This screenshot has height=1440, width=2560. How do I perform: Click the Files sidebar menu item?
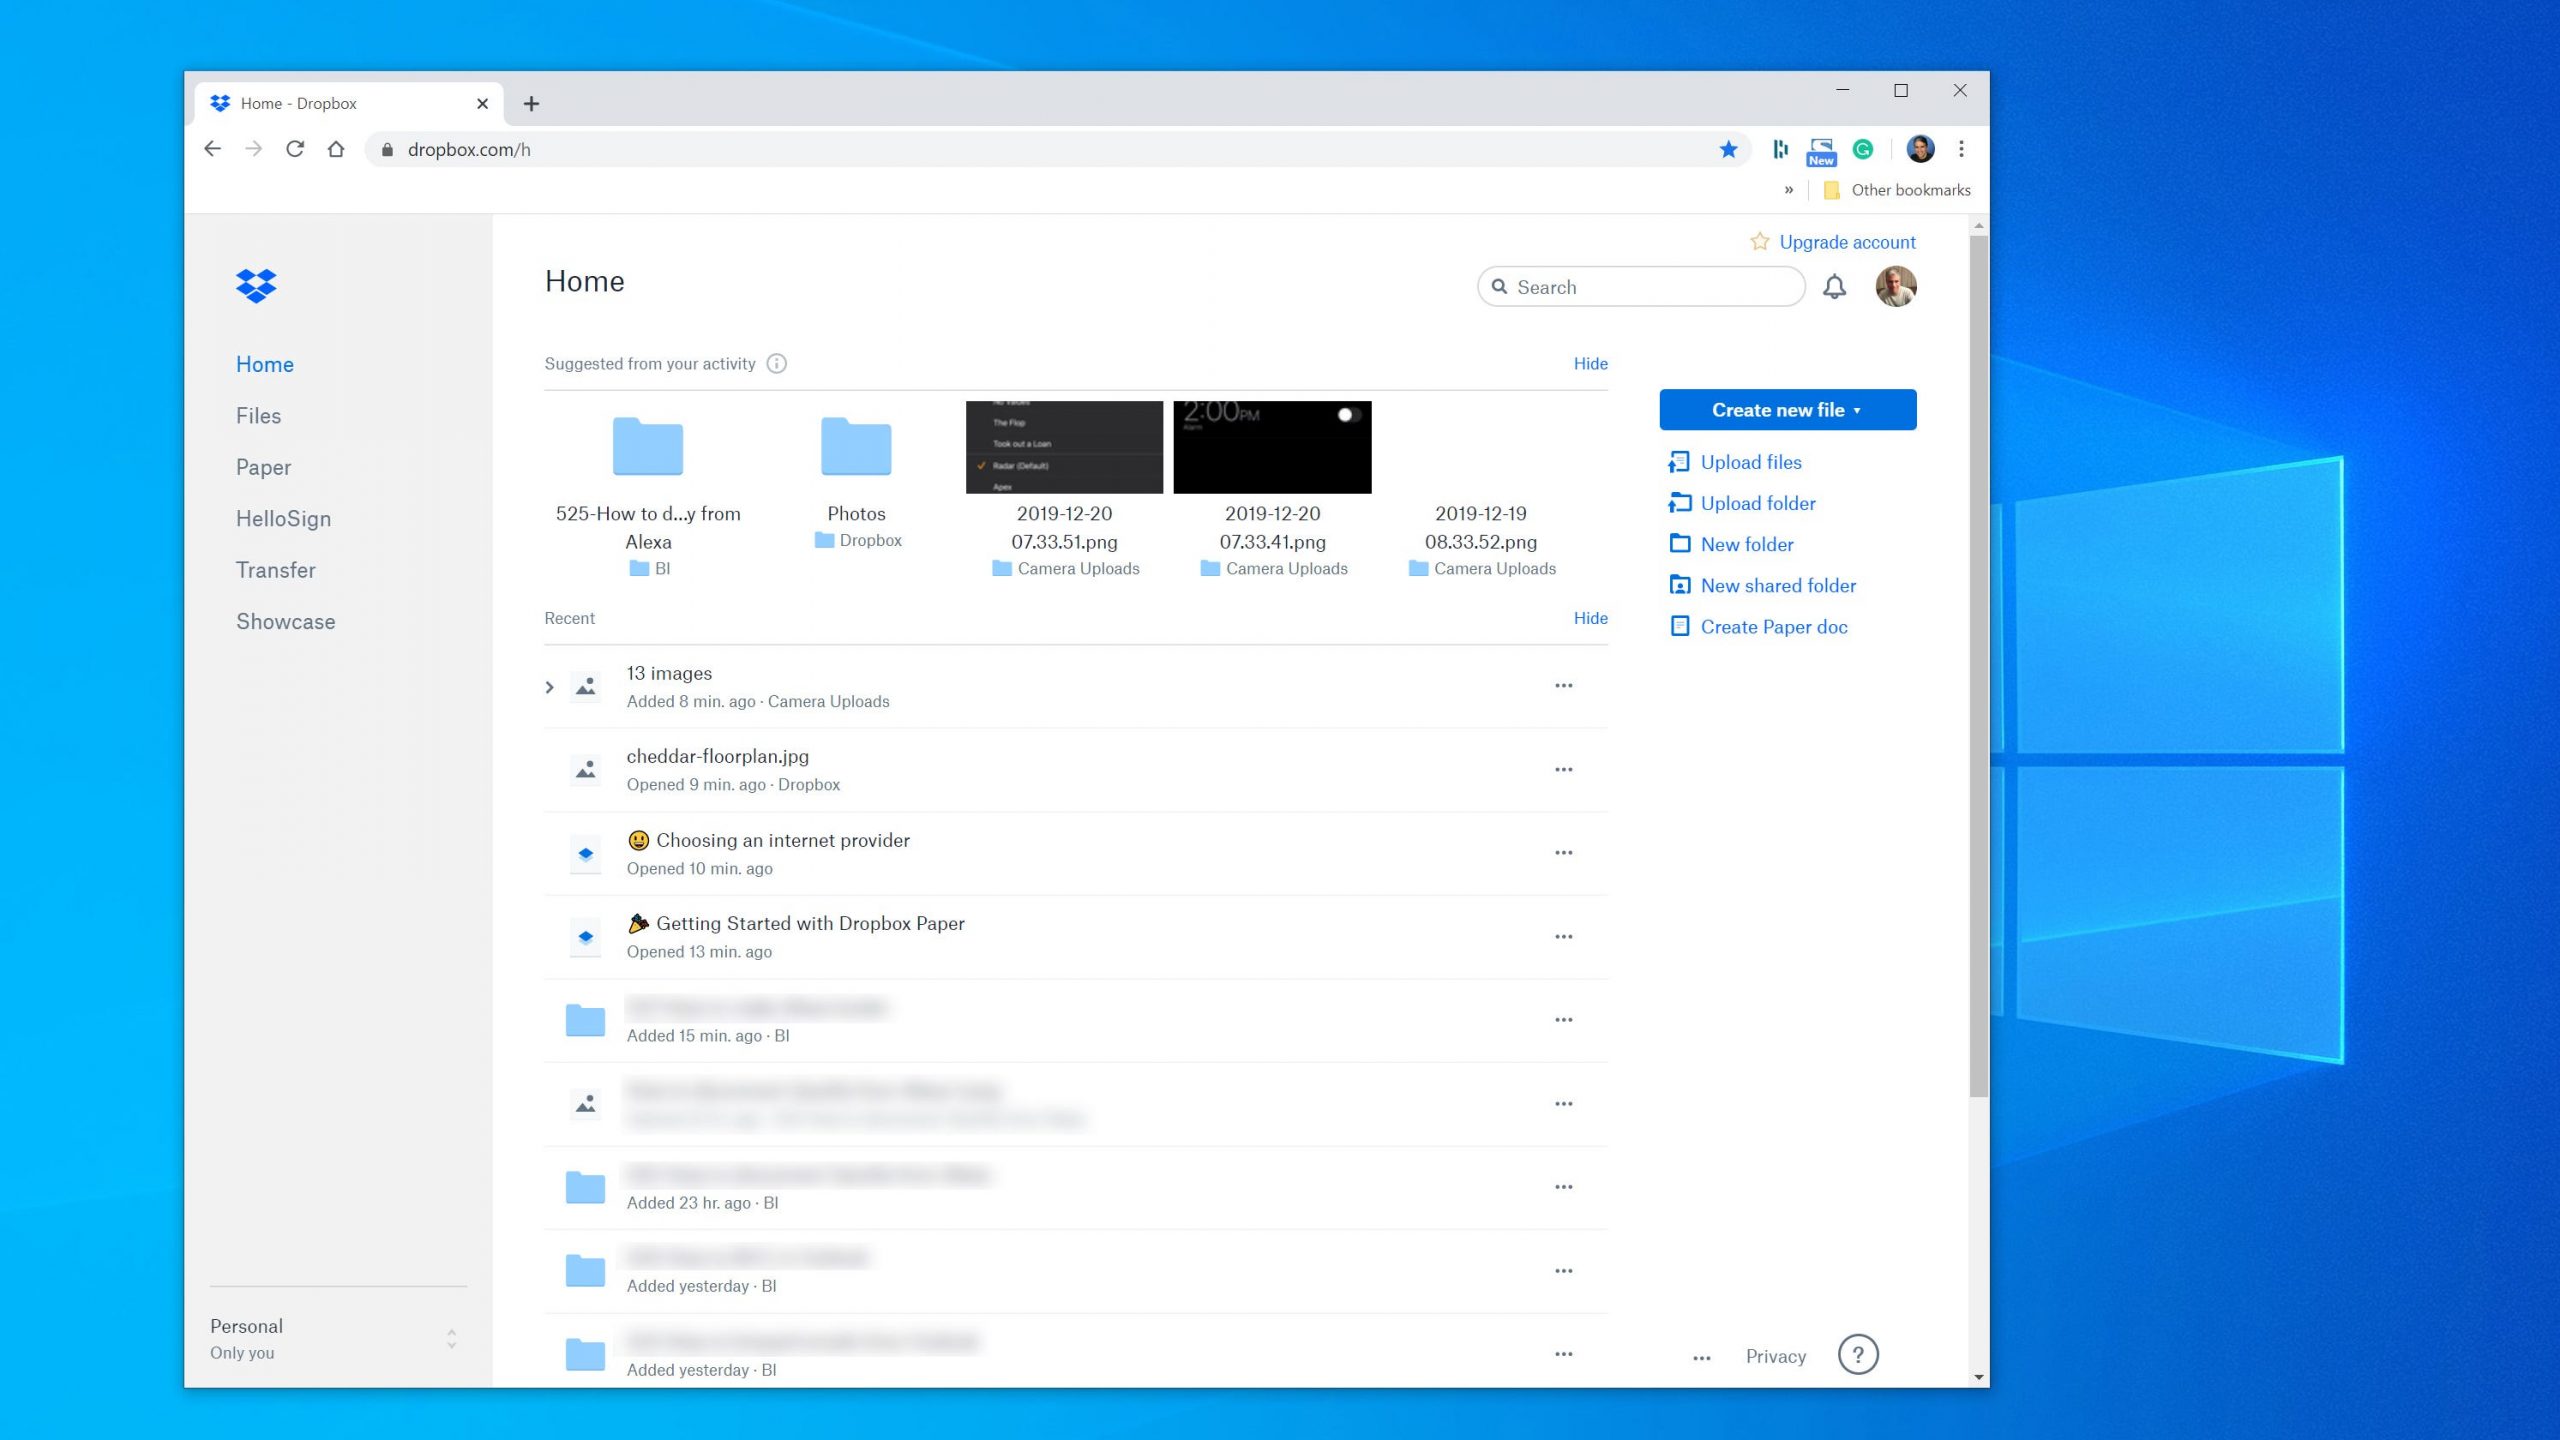258,415
